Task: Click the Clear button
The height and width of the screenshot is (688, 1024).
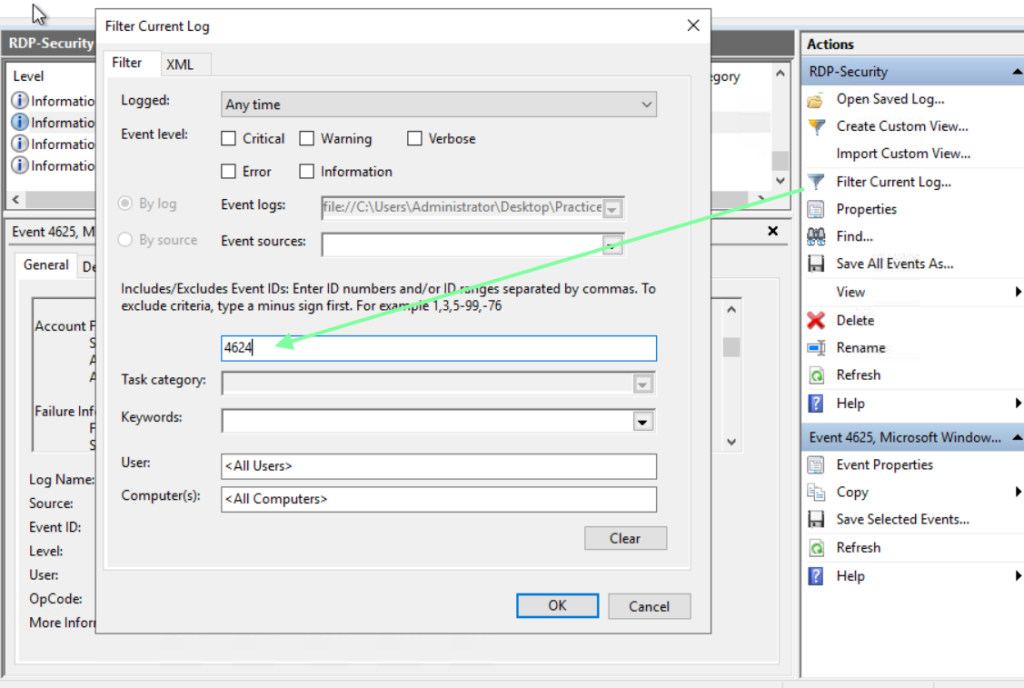Action: pyautogui.click(x=625, y=539)
